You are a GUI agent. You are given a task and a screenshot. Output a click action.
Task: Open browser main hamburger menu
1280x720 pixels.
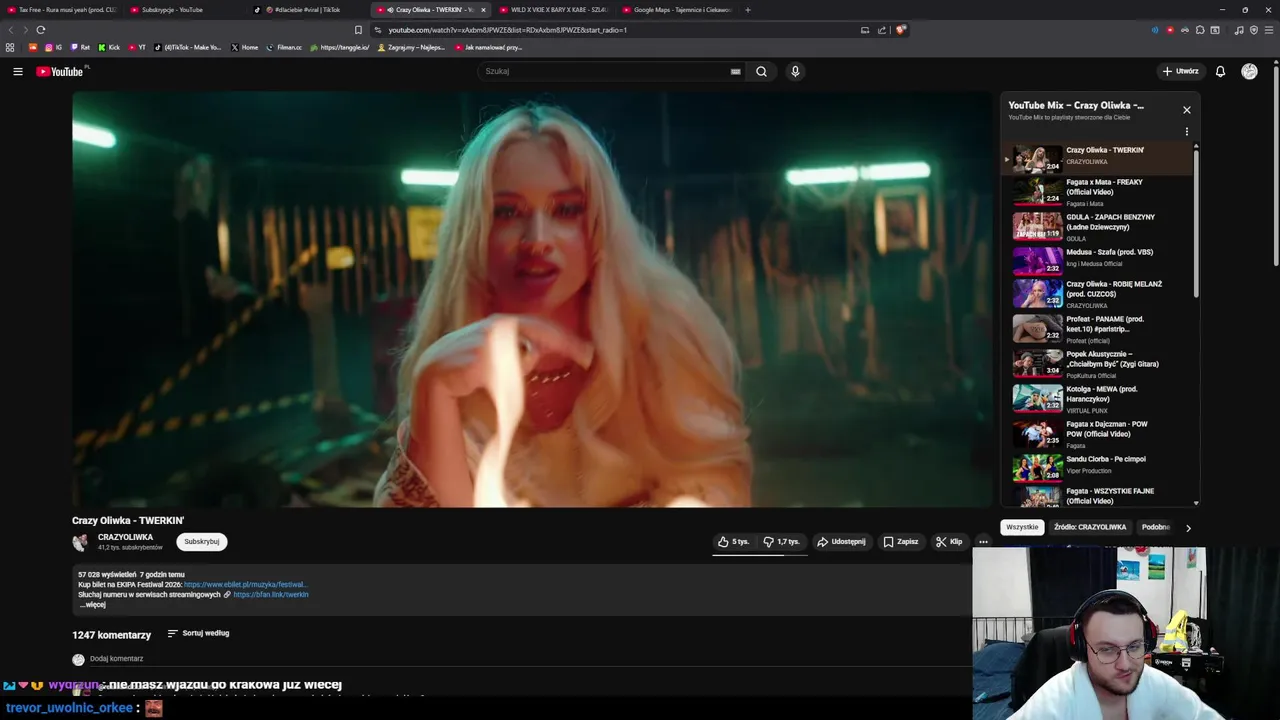coord(1268,30)
